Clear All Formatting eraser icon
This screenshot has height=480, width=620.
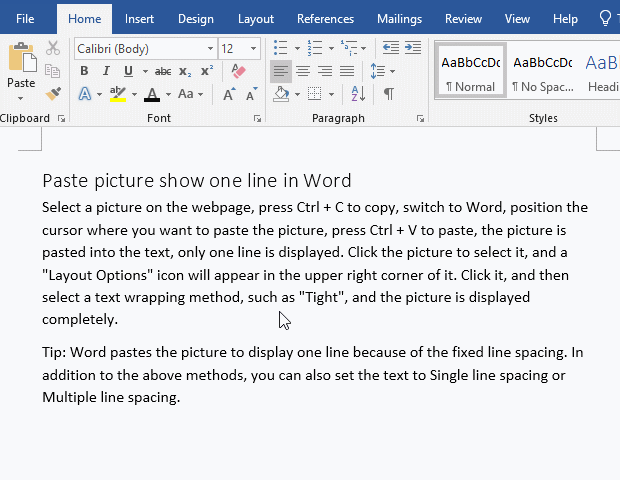point(238,71)
